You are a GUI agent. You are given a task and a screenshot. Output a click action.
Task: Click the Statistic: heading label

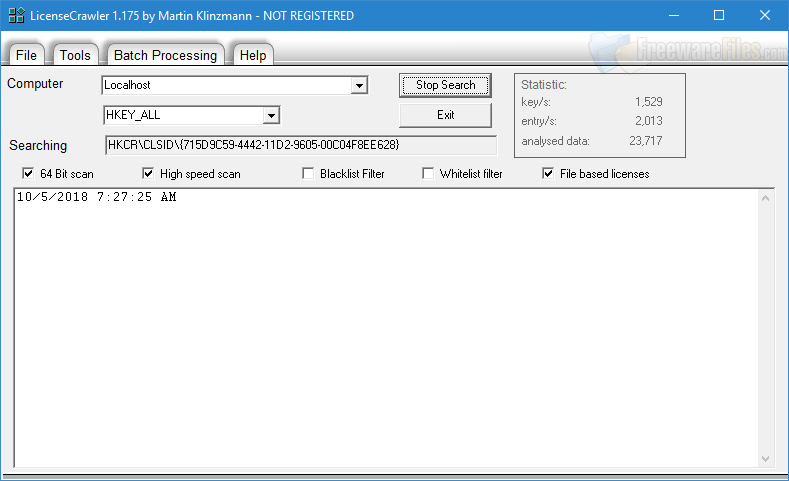point(544,85)
